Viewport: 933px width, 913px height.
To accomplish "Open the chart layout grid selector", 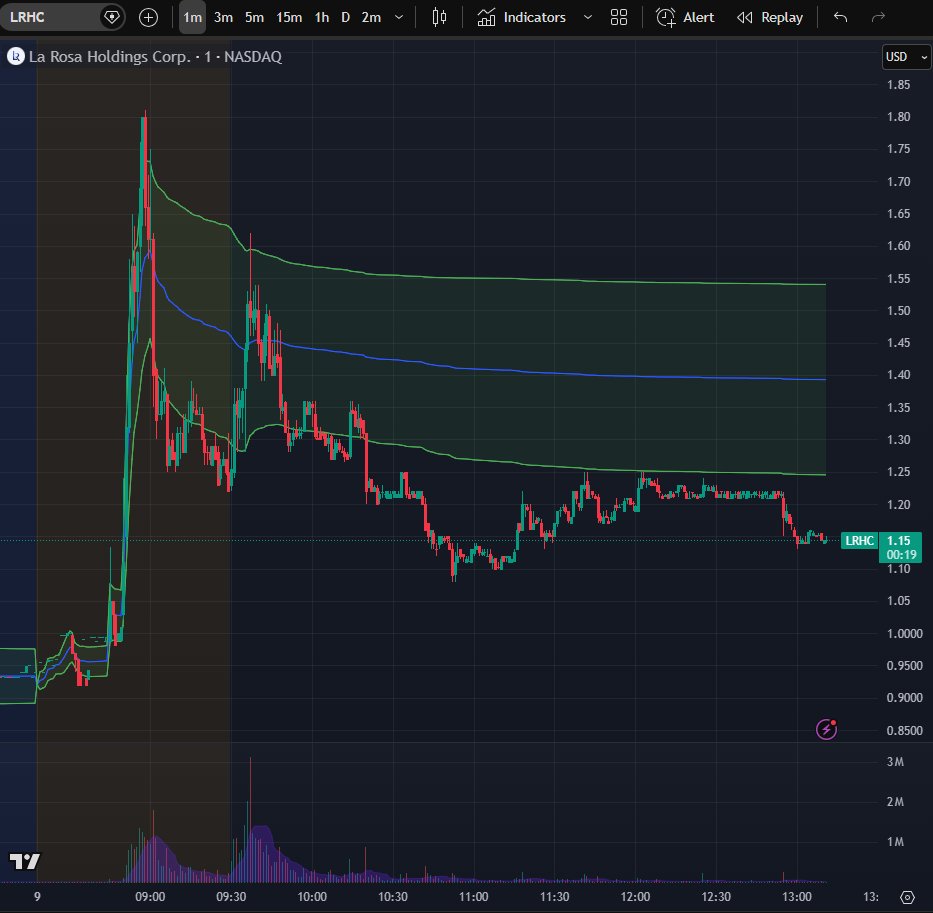I will (x=619, y=17).
